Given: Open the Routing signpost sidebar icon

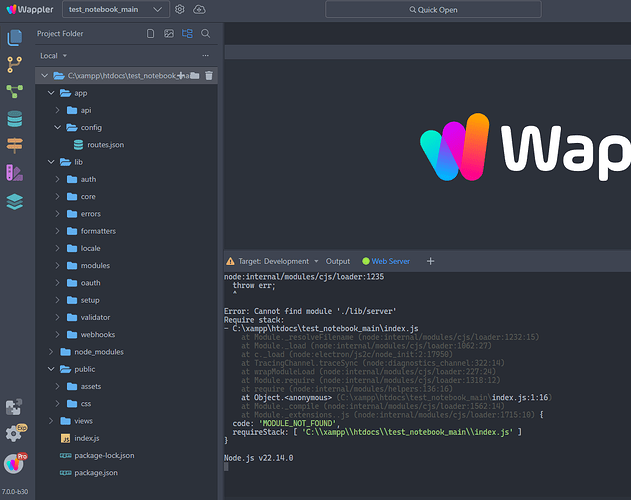Looking at the screenshot, I should coord(14,146).
